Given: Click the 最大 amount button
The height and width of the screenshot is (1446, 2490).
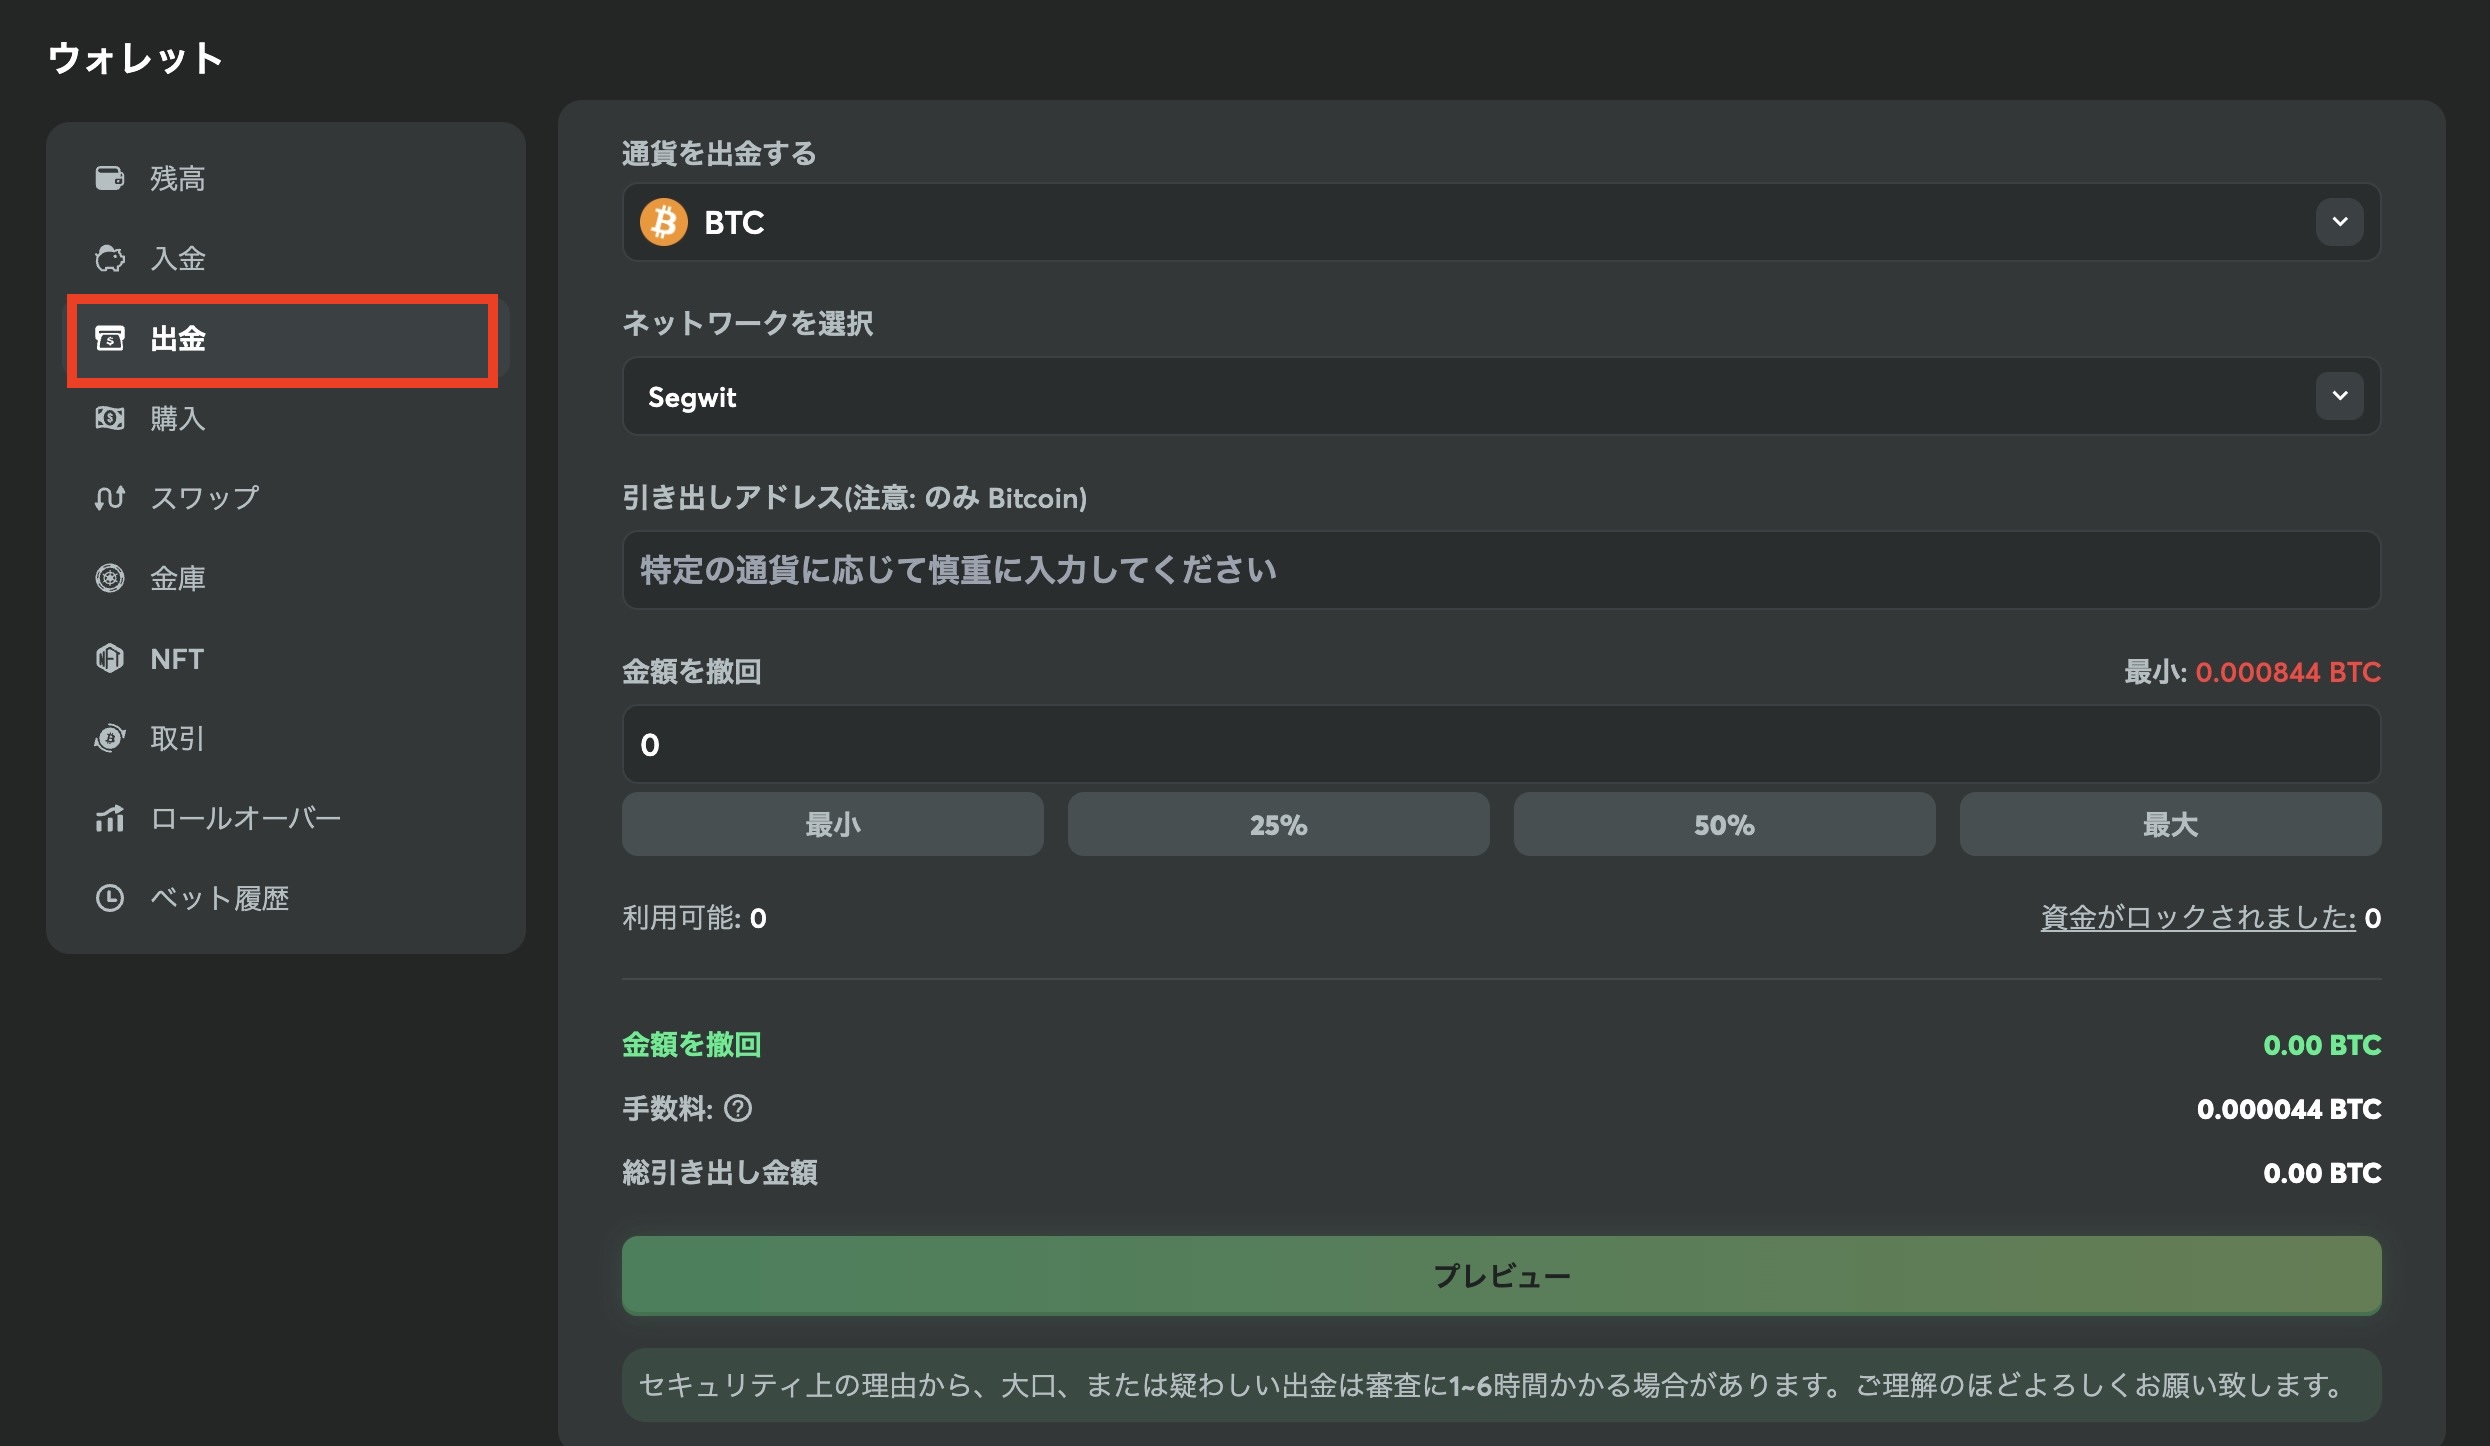Looking at the screenshot, I should click(2170, 824).
